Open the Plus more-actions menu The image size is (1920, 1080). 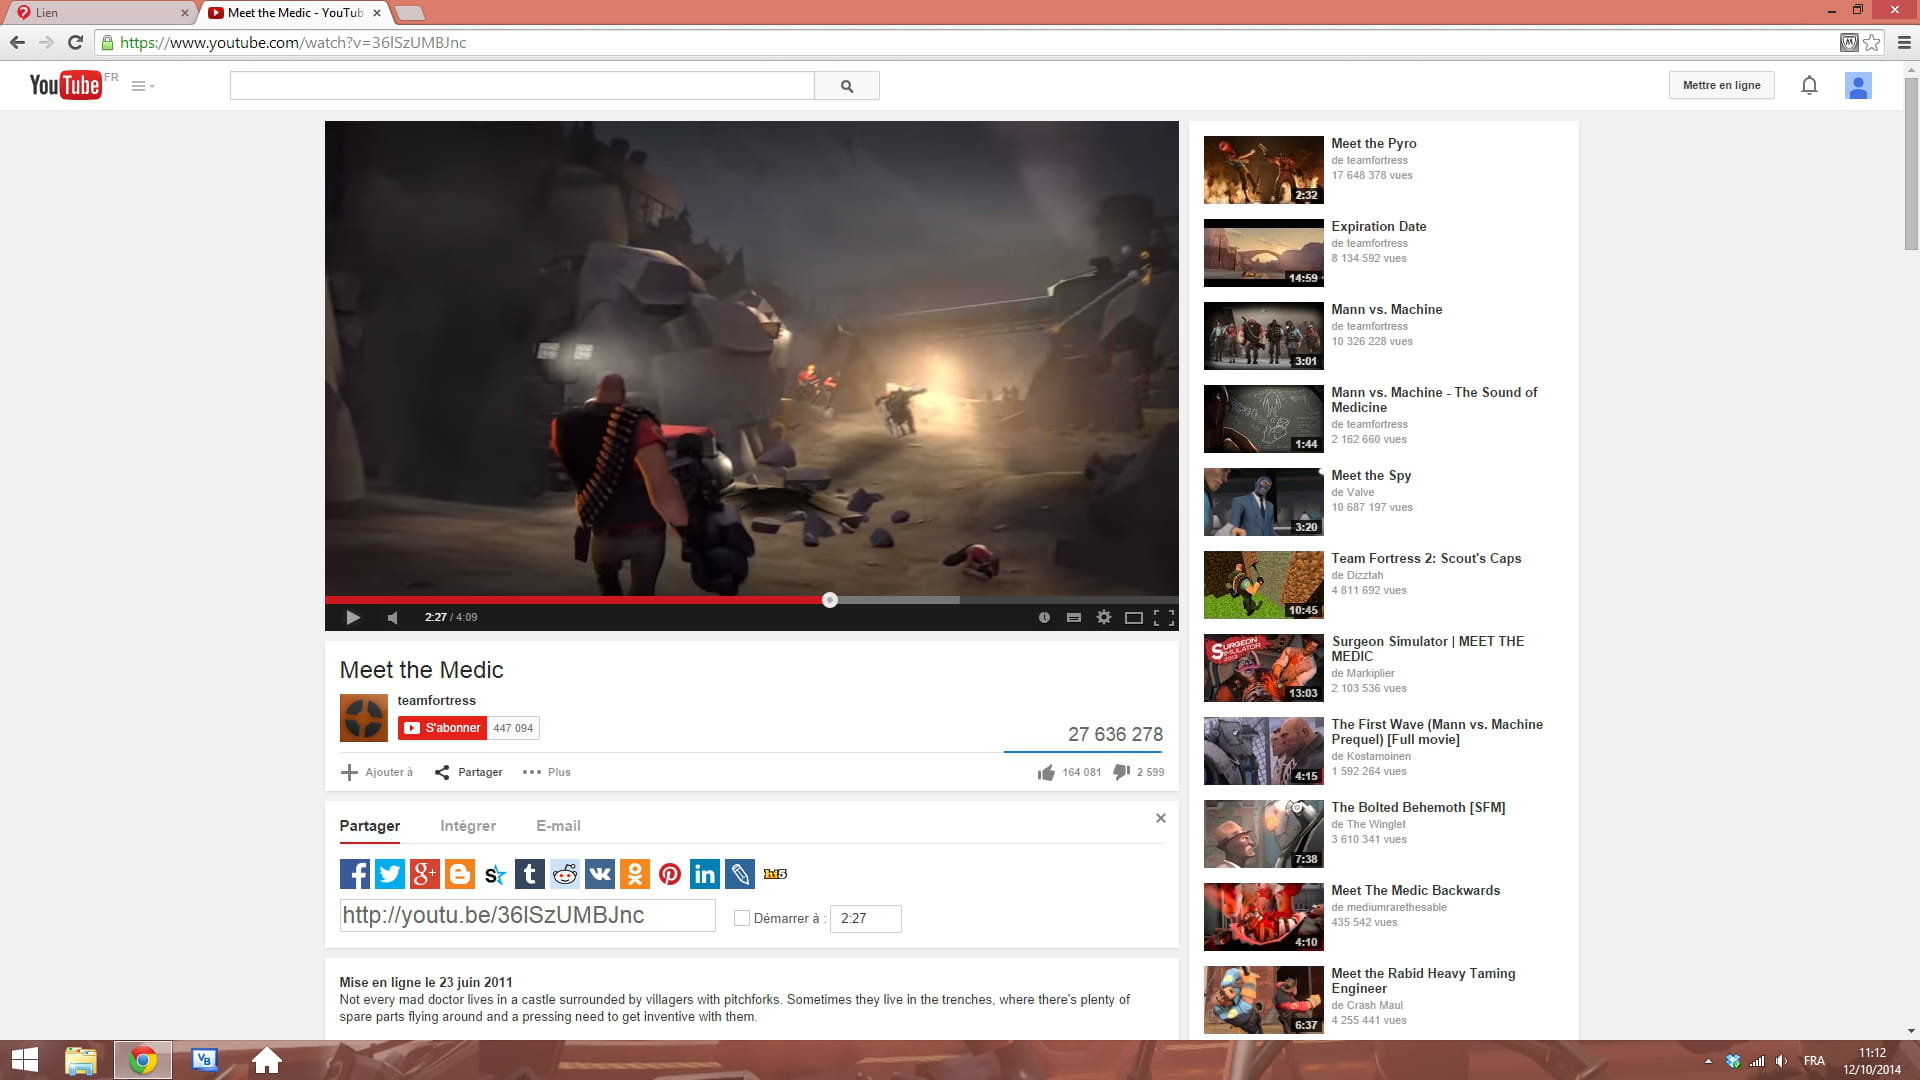(546, 772)
